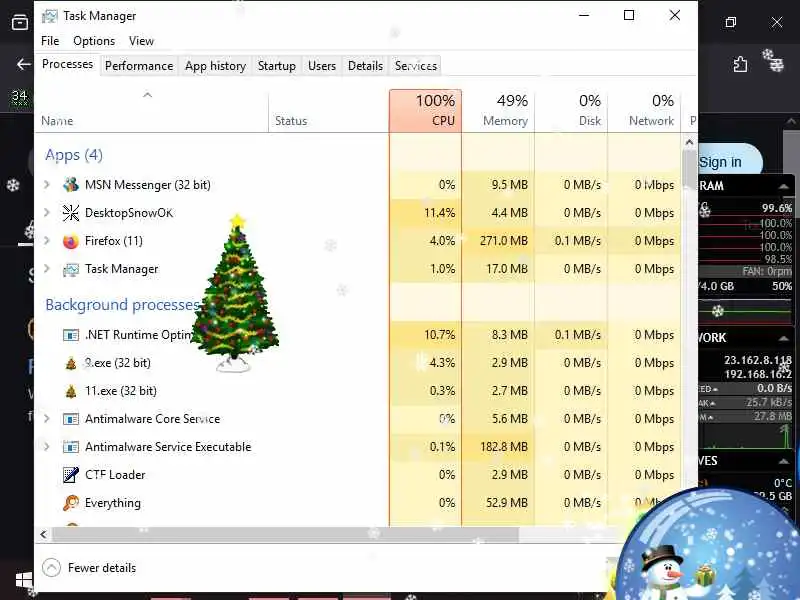Image resolution: width=800 pixels, height=600 pixels.
Task: Click the Firefox process icon
Action: pyautogui.click(x=70, y=241)
